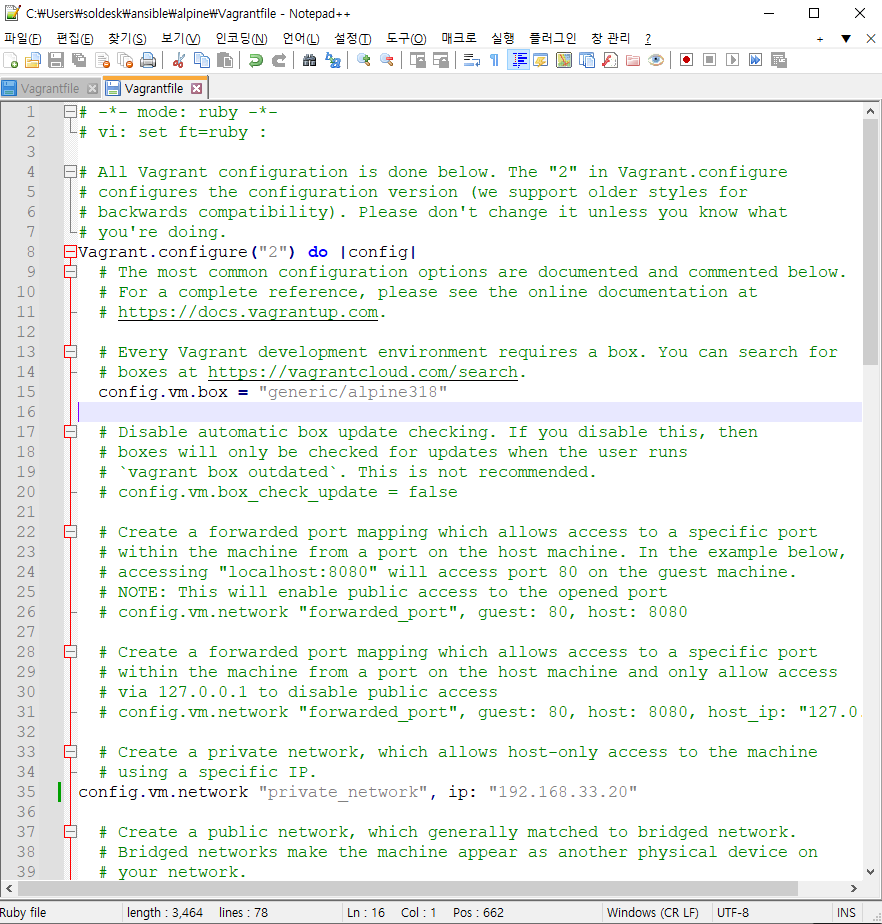882x924 pixels.
Task: Paste with the clipboard icon
Action: 224,60
